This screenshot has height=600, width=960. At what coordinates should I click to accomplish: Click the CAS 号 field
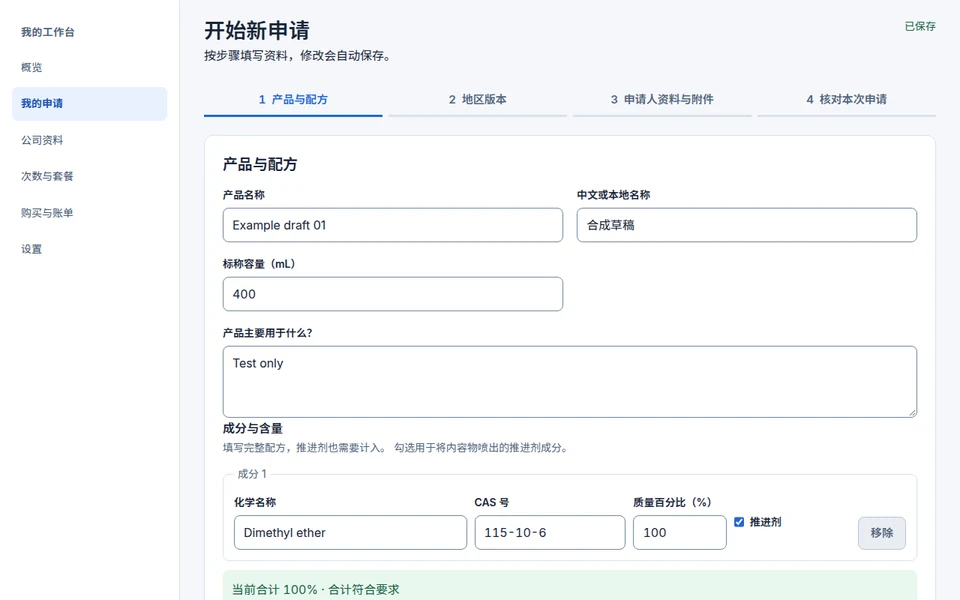pos(550,533)
